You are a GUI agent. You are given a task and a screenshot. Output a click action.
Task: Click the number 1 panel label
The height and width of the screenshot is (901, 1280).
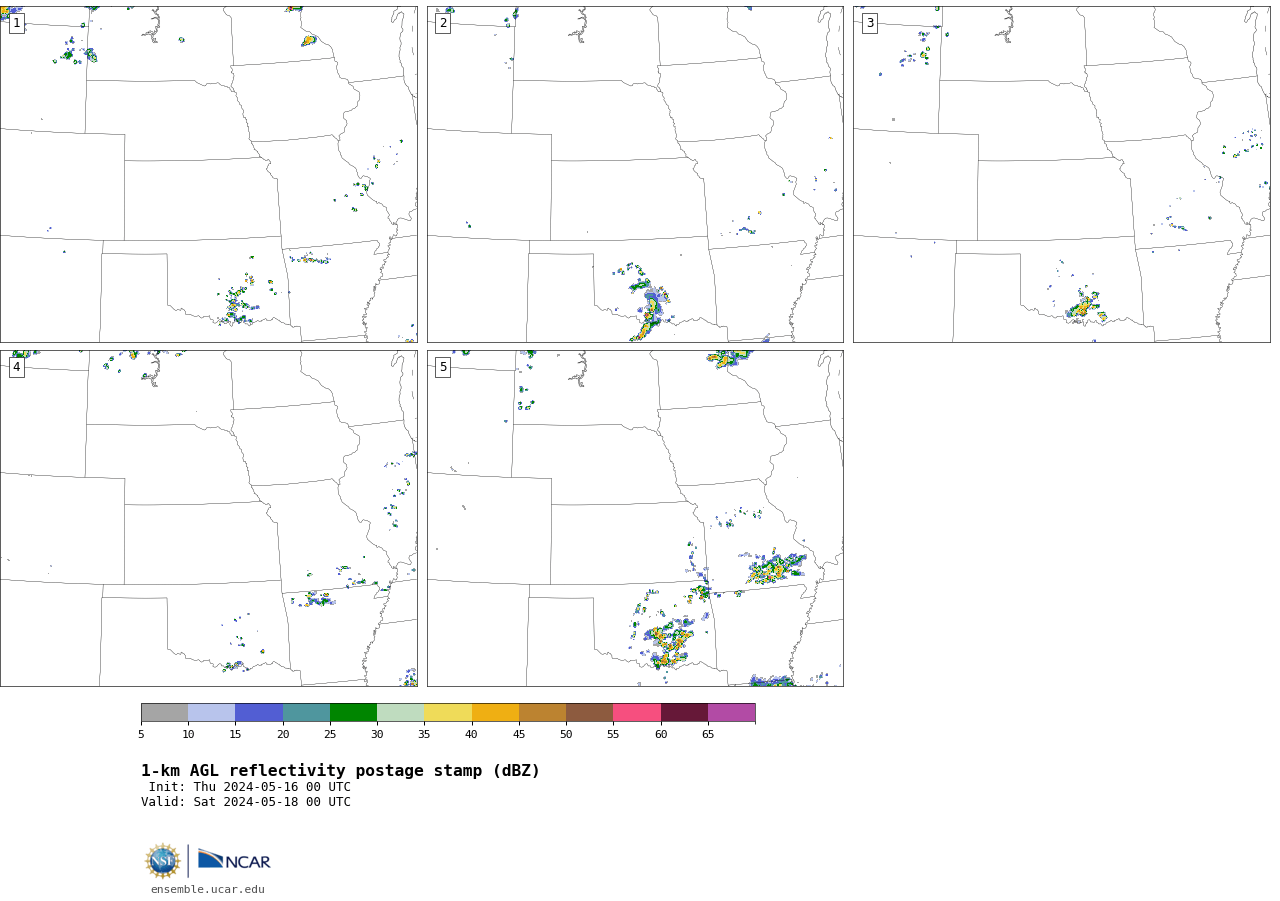pyautogui.click(x=16, y=23)
